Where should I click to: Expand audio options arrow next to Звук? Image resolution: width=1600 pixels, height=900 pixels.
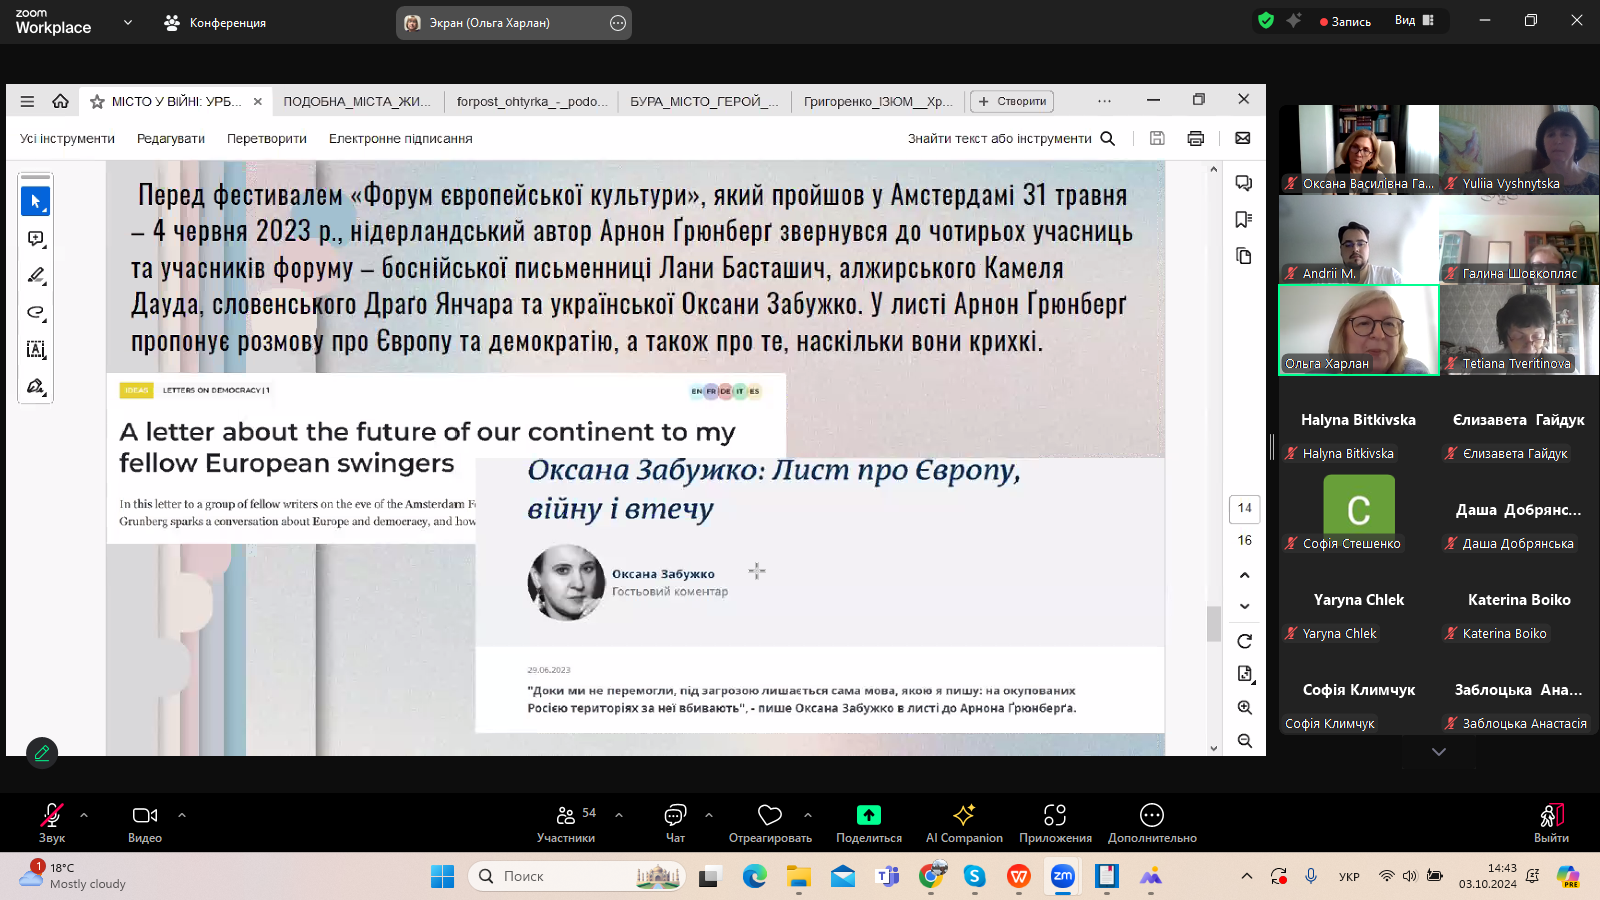[x=84, y=815]
